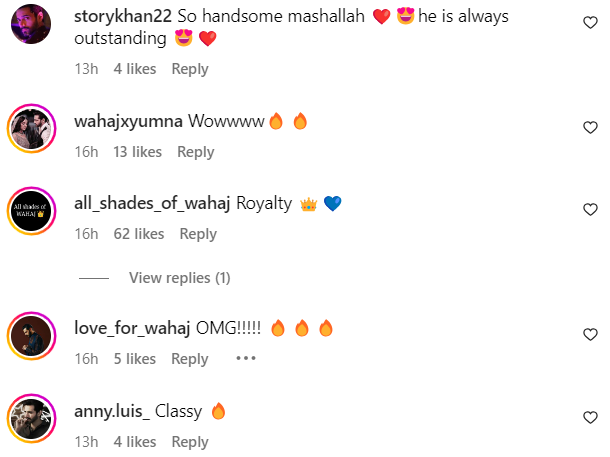Viewport: 610px width, 457px height.
Task: Like storykhan22's comment with the heart
Action: (x=590, y=23)
